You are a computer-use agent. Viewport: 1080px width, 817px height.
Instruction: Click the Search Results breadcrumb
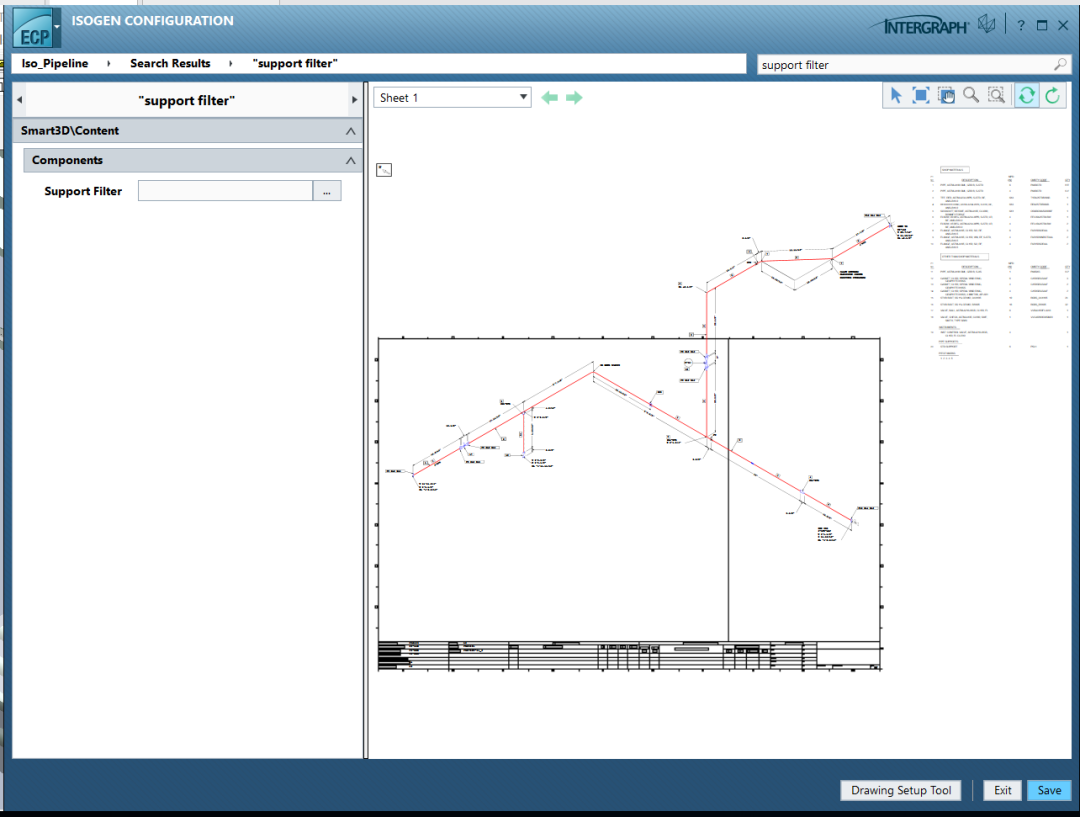[170, 63]
